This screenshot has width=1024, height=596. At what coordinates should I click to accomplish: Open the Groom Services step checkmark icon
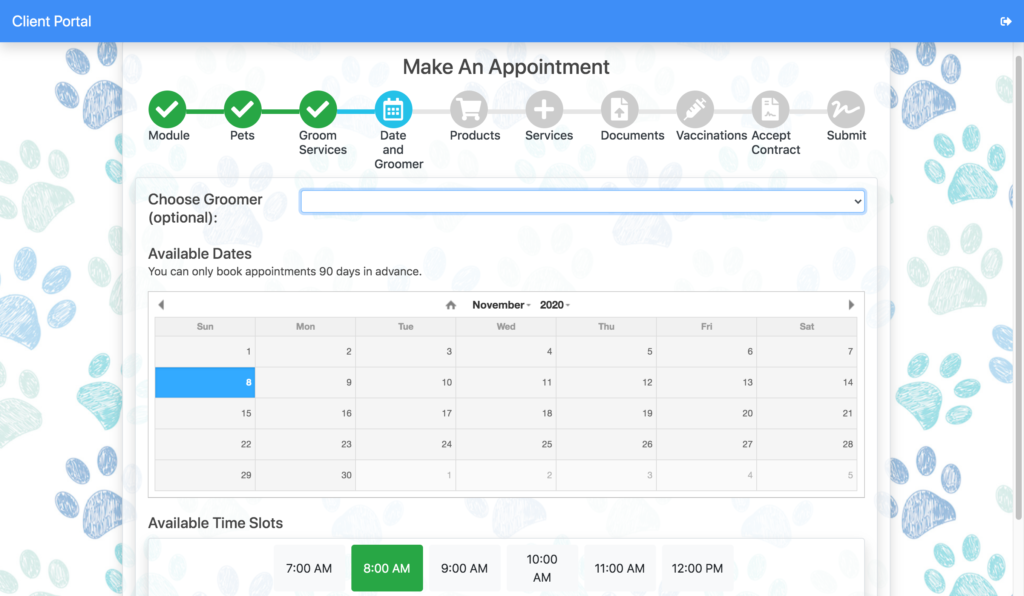pyautogui.click(x=318, y=109)
